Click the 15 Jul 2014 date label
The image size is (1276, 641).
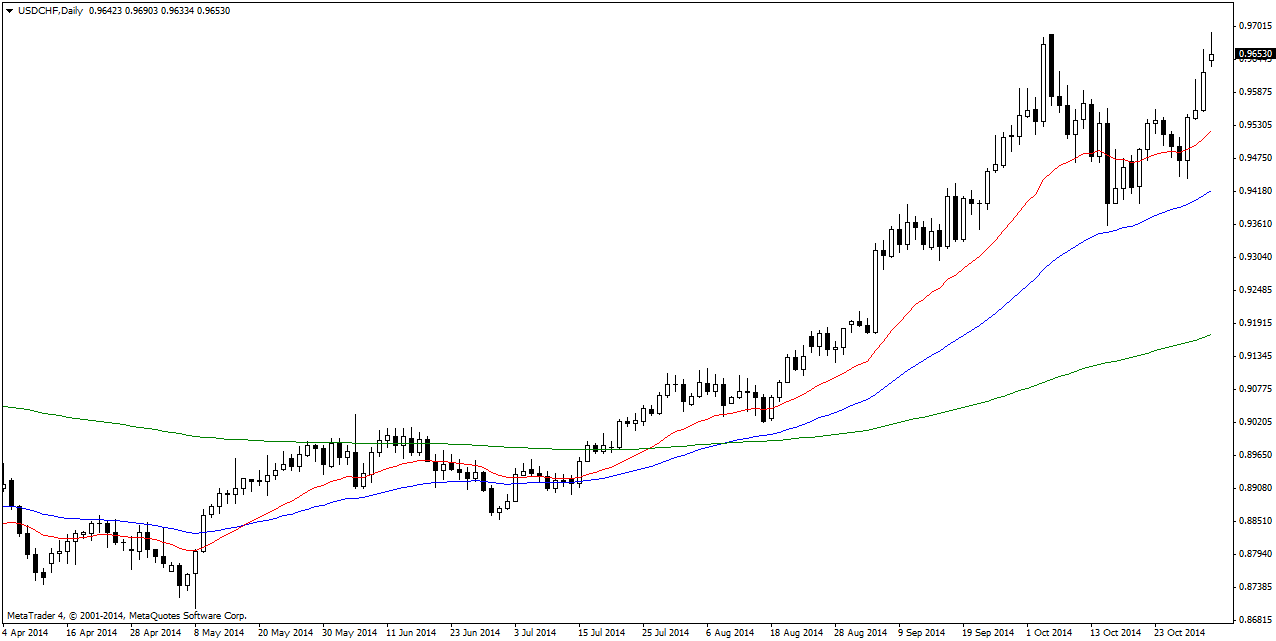tap(602, 633)
